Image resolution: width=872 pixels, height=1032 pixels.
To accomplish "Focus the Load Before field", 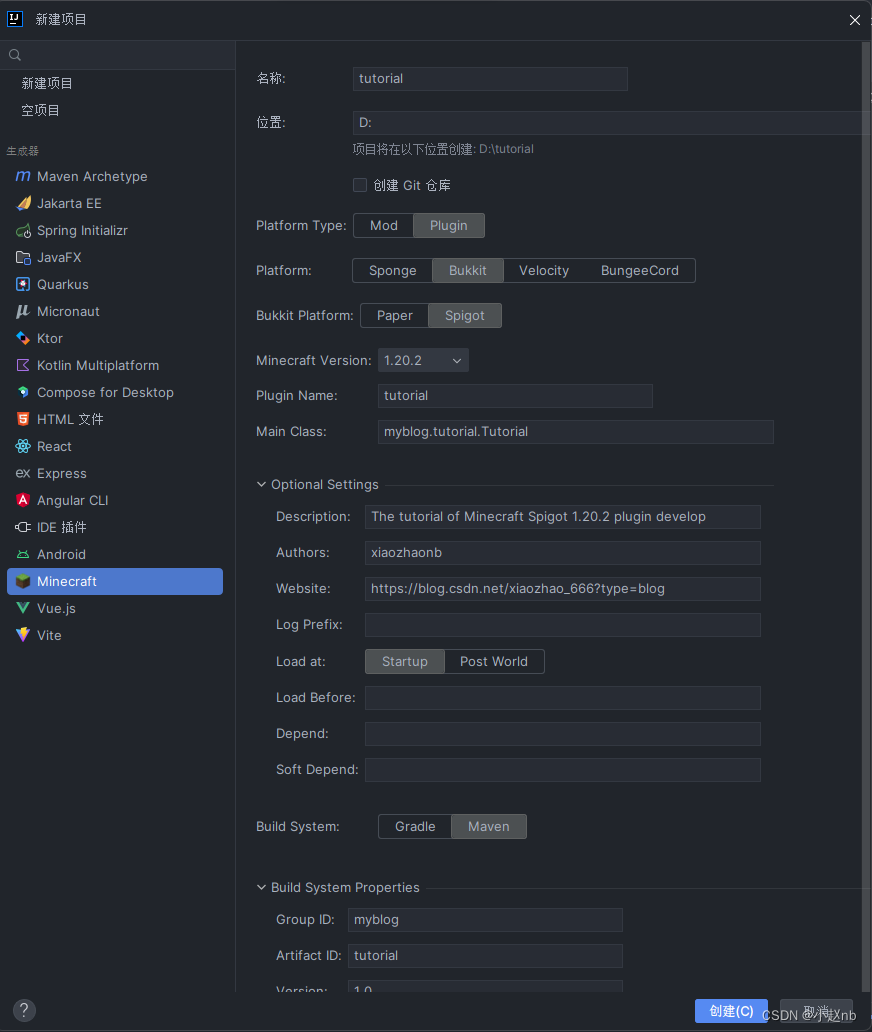I will 563,698.
